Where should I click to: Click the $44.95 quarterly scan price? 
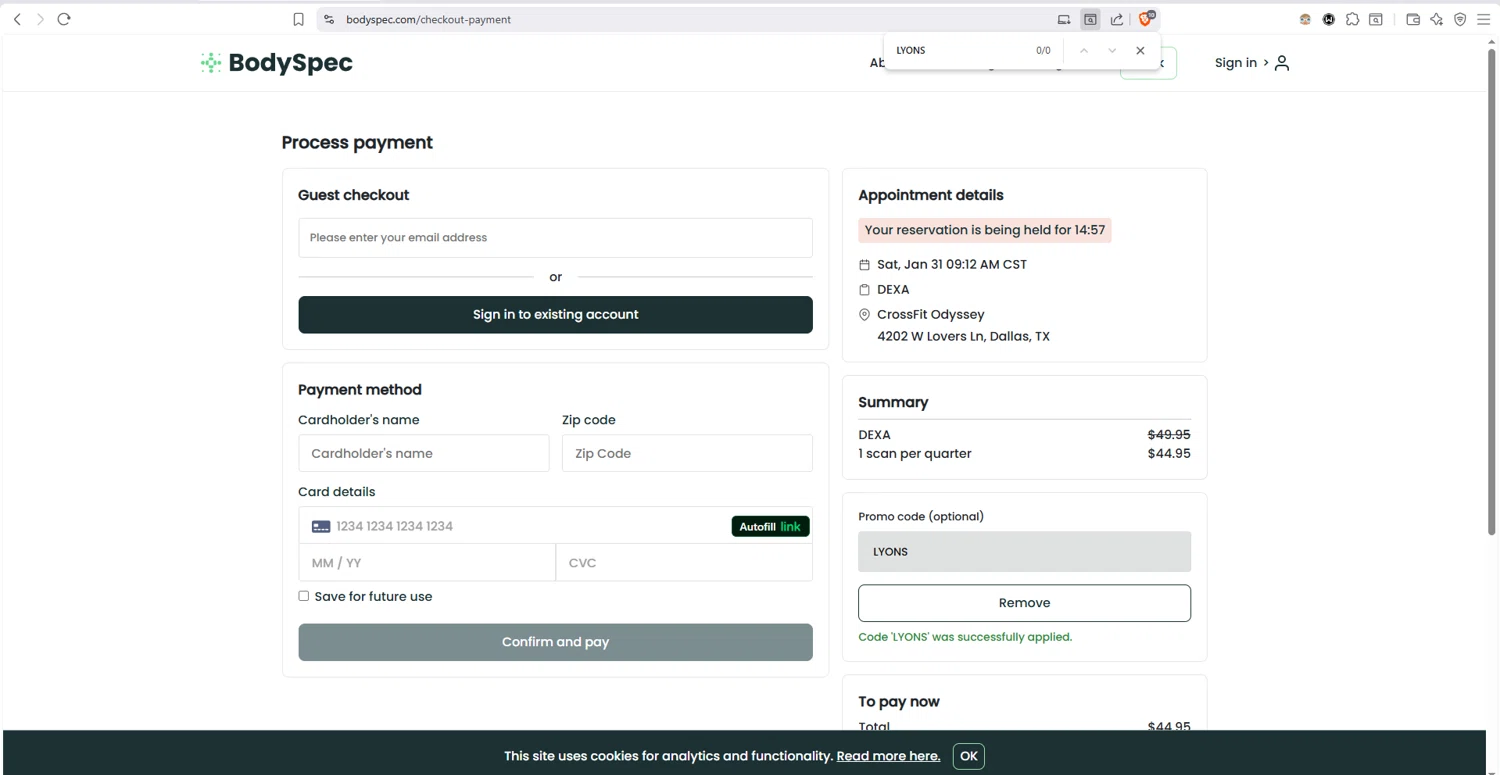click(x=1169, y=454)
